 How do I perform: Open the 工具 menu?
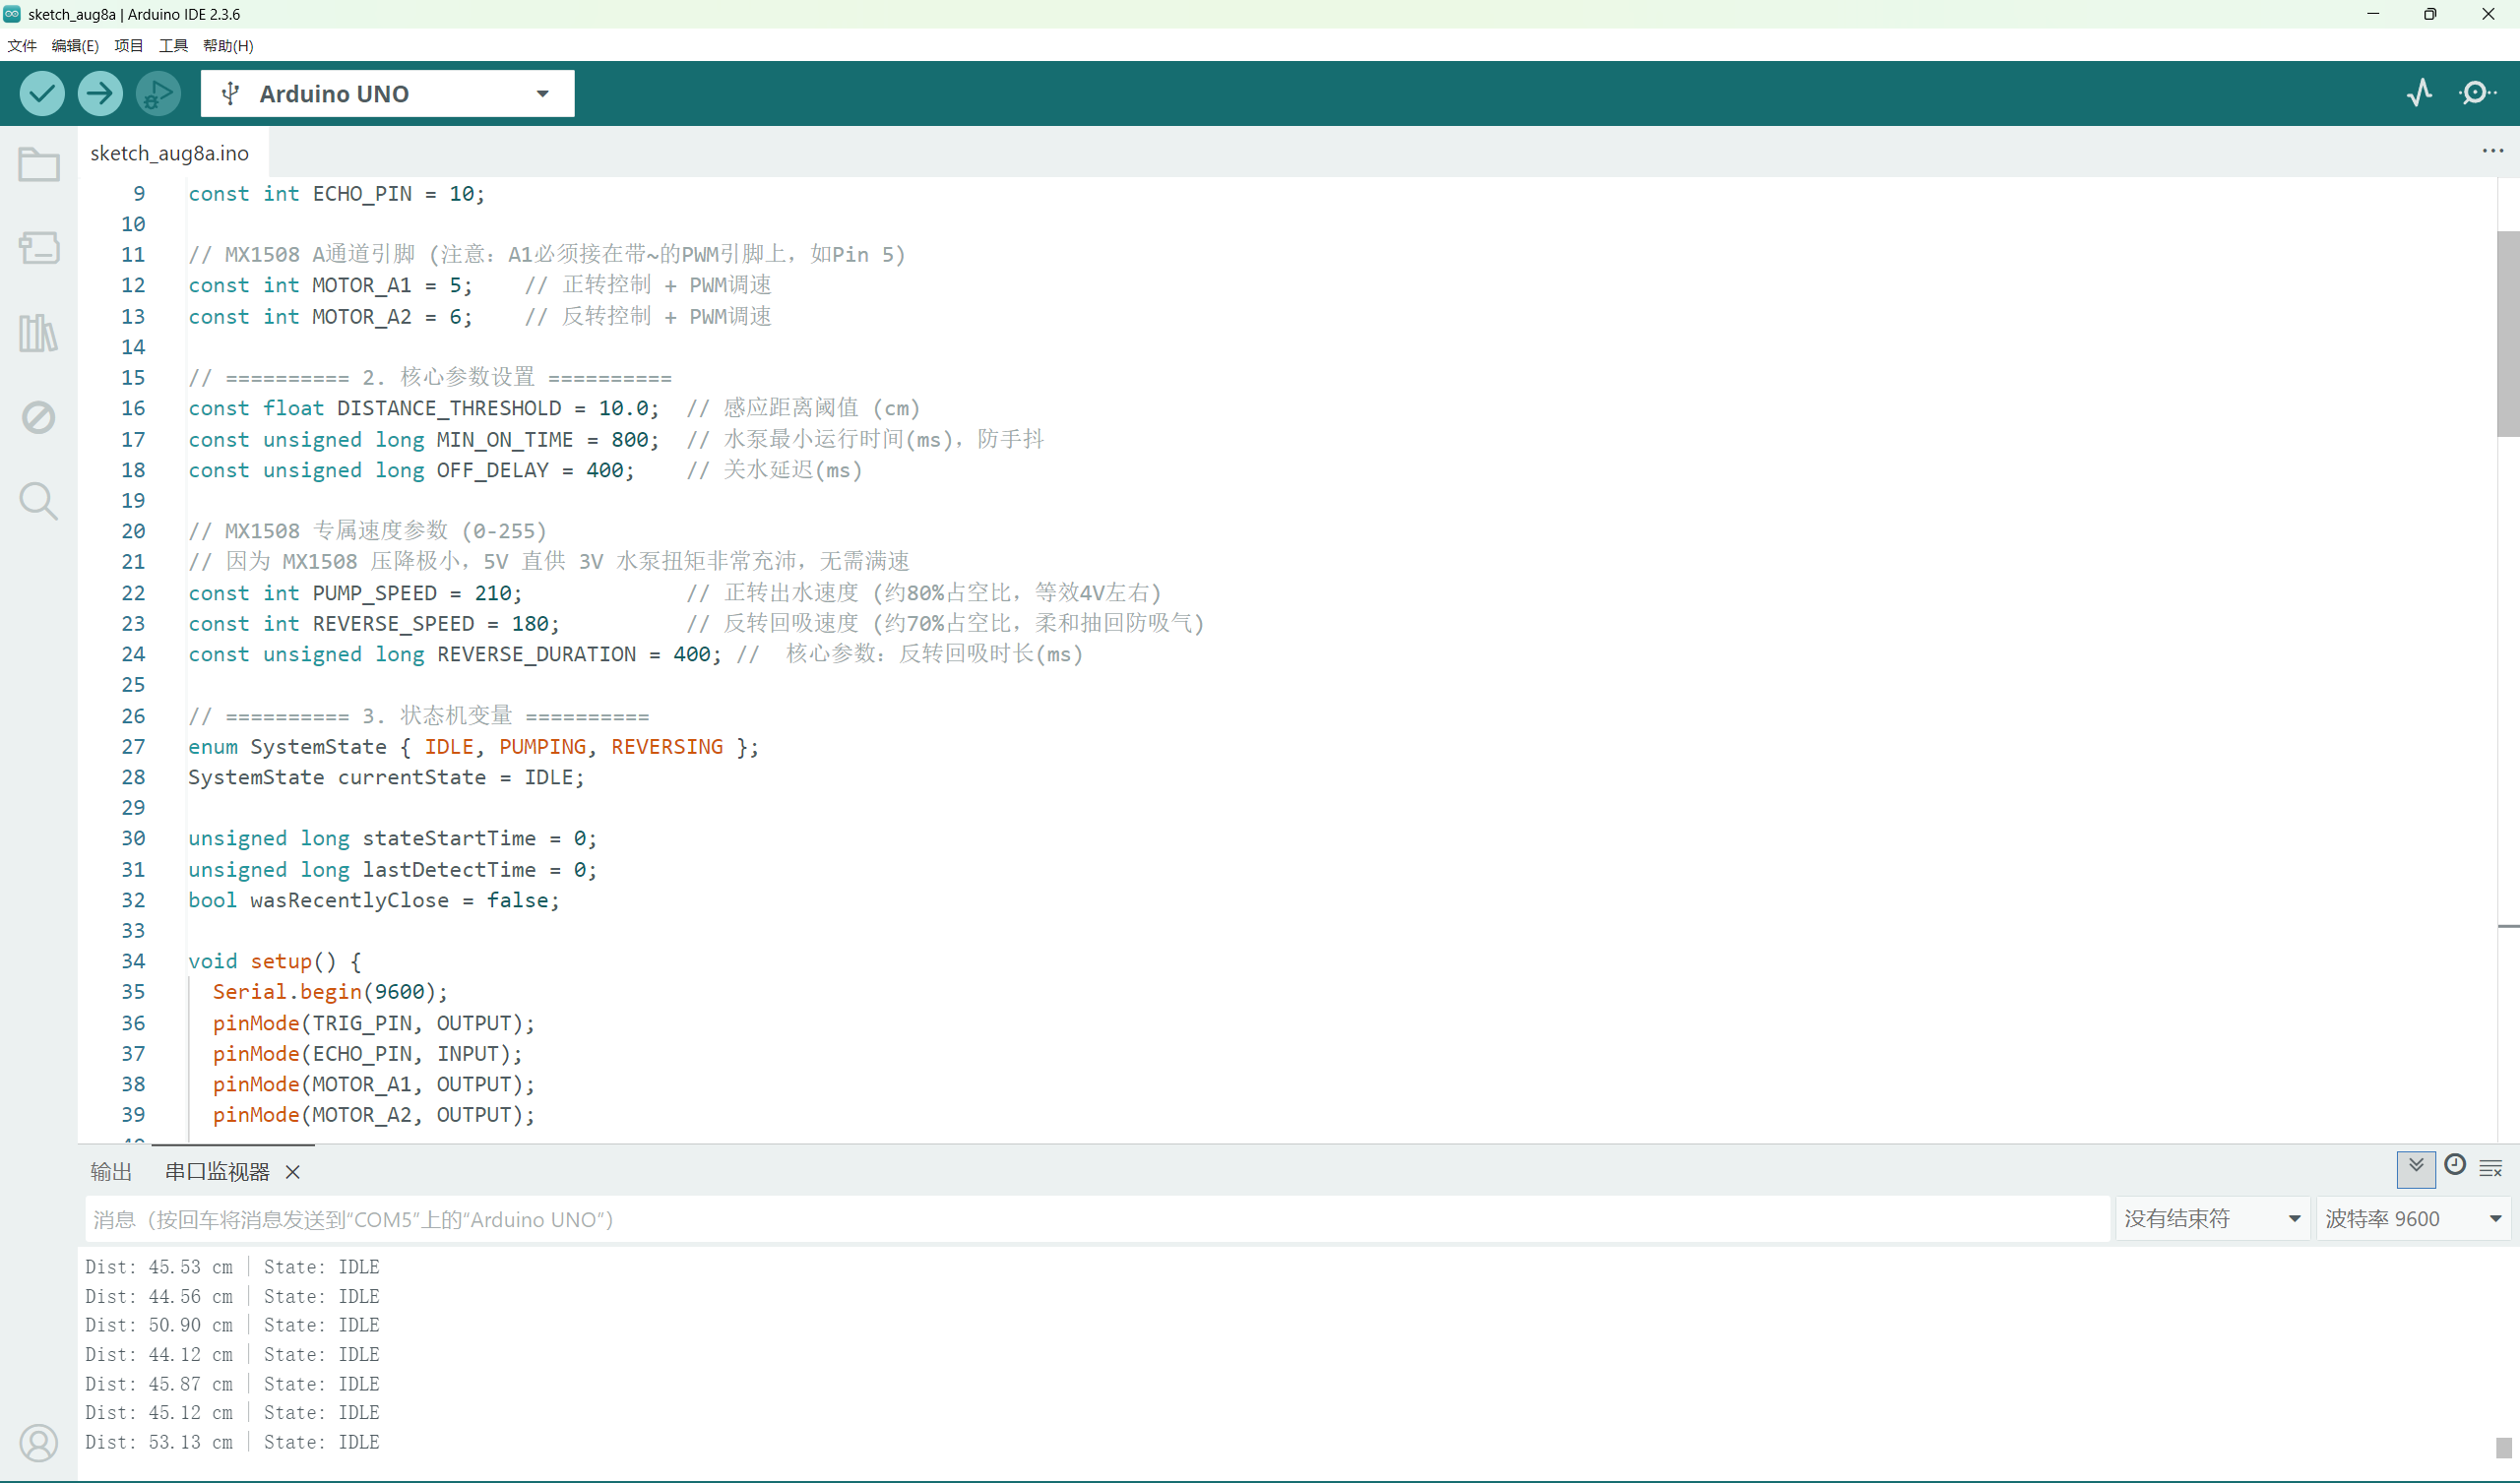tap(173, 46)
